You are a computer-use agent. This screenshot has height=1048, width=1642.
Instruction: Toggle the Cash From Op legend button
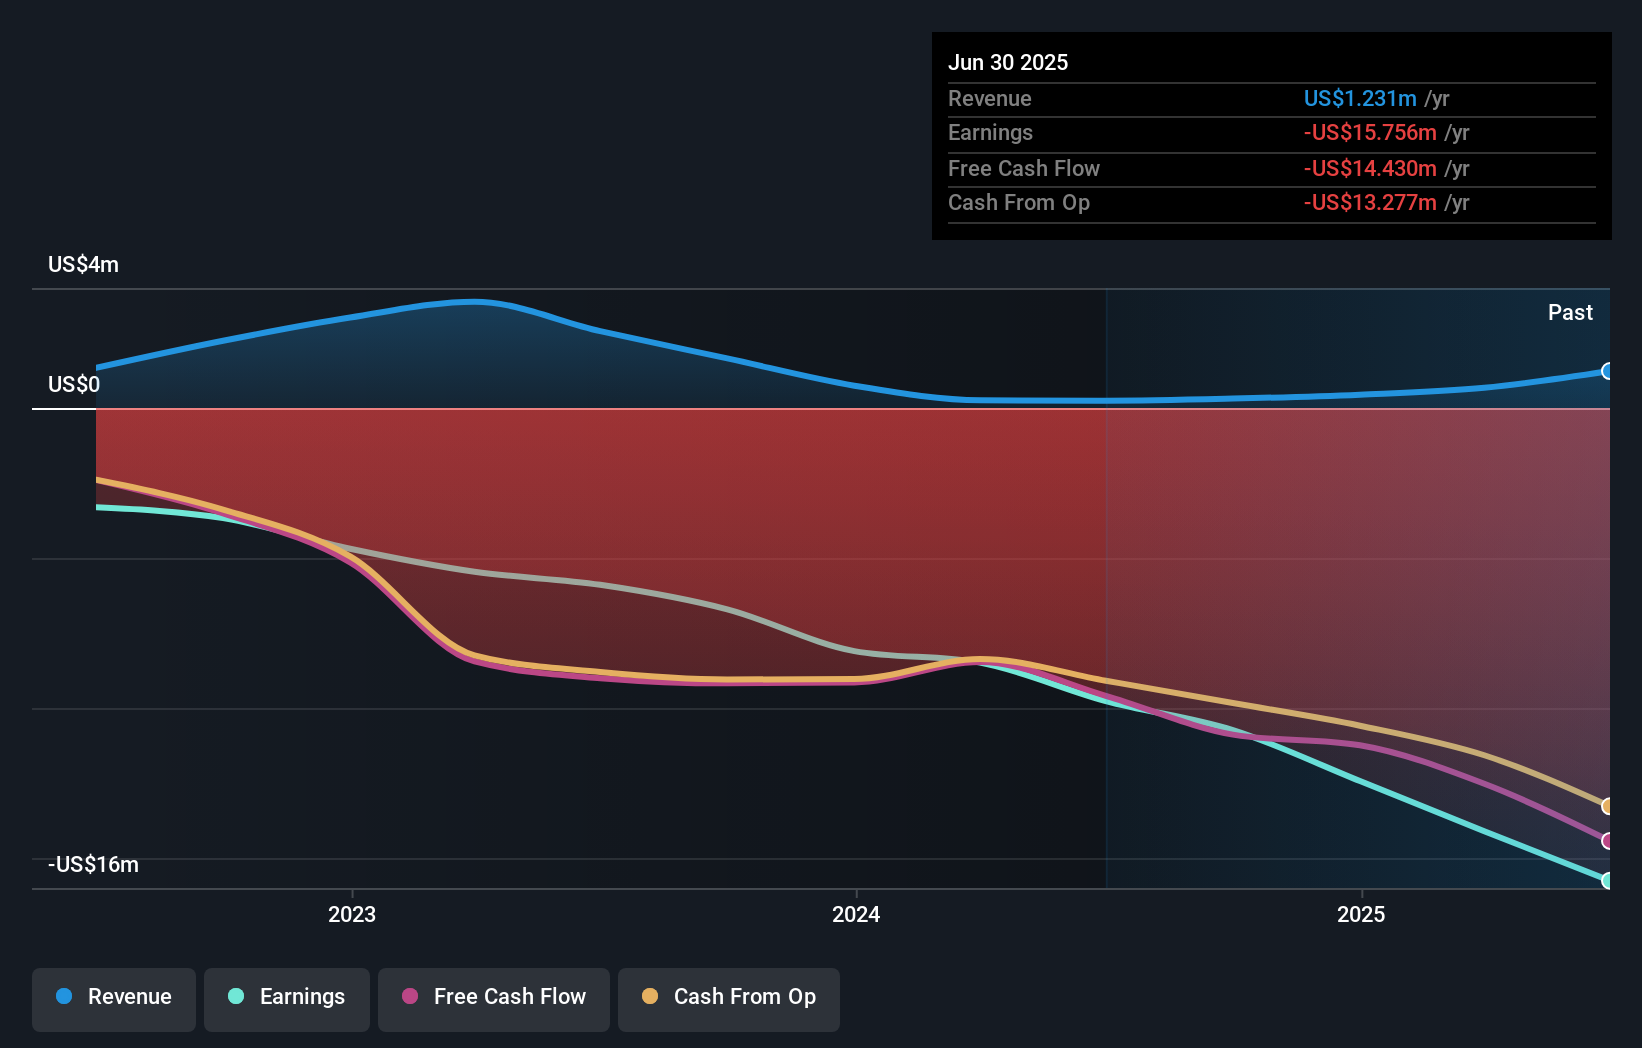[729, 999]
